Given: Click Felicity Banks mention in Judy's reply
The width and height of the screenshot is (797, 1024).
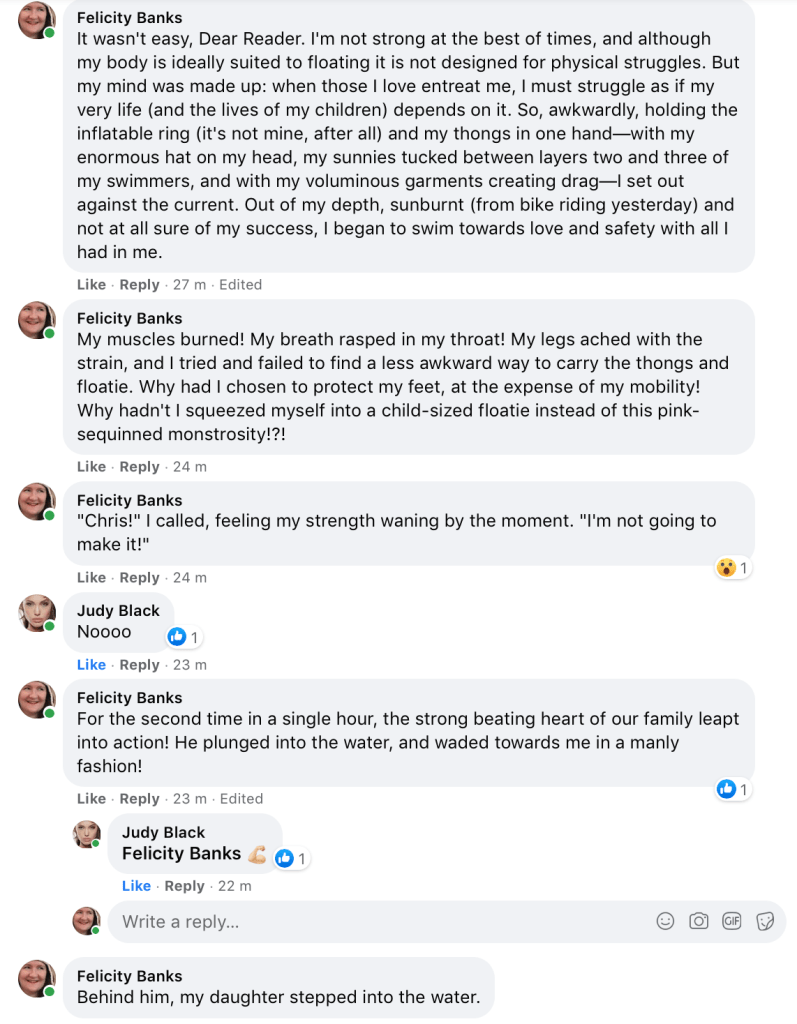Looking at the screenshot, I should (181, 853).
